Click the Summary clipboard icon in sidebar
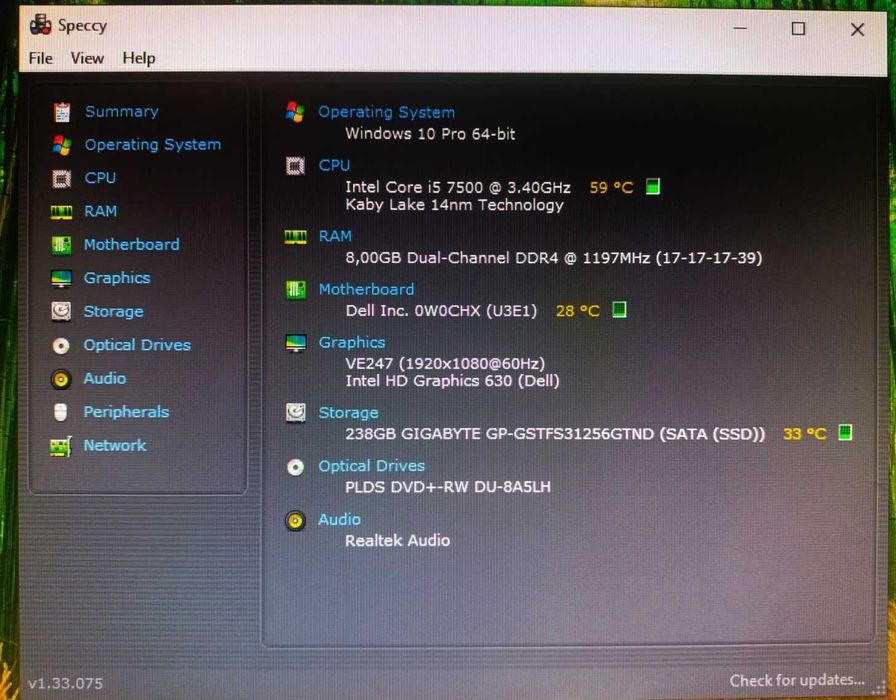The image size is (896, 700). pyautogui.click(x=62, y=112)
